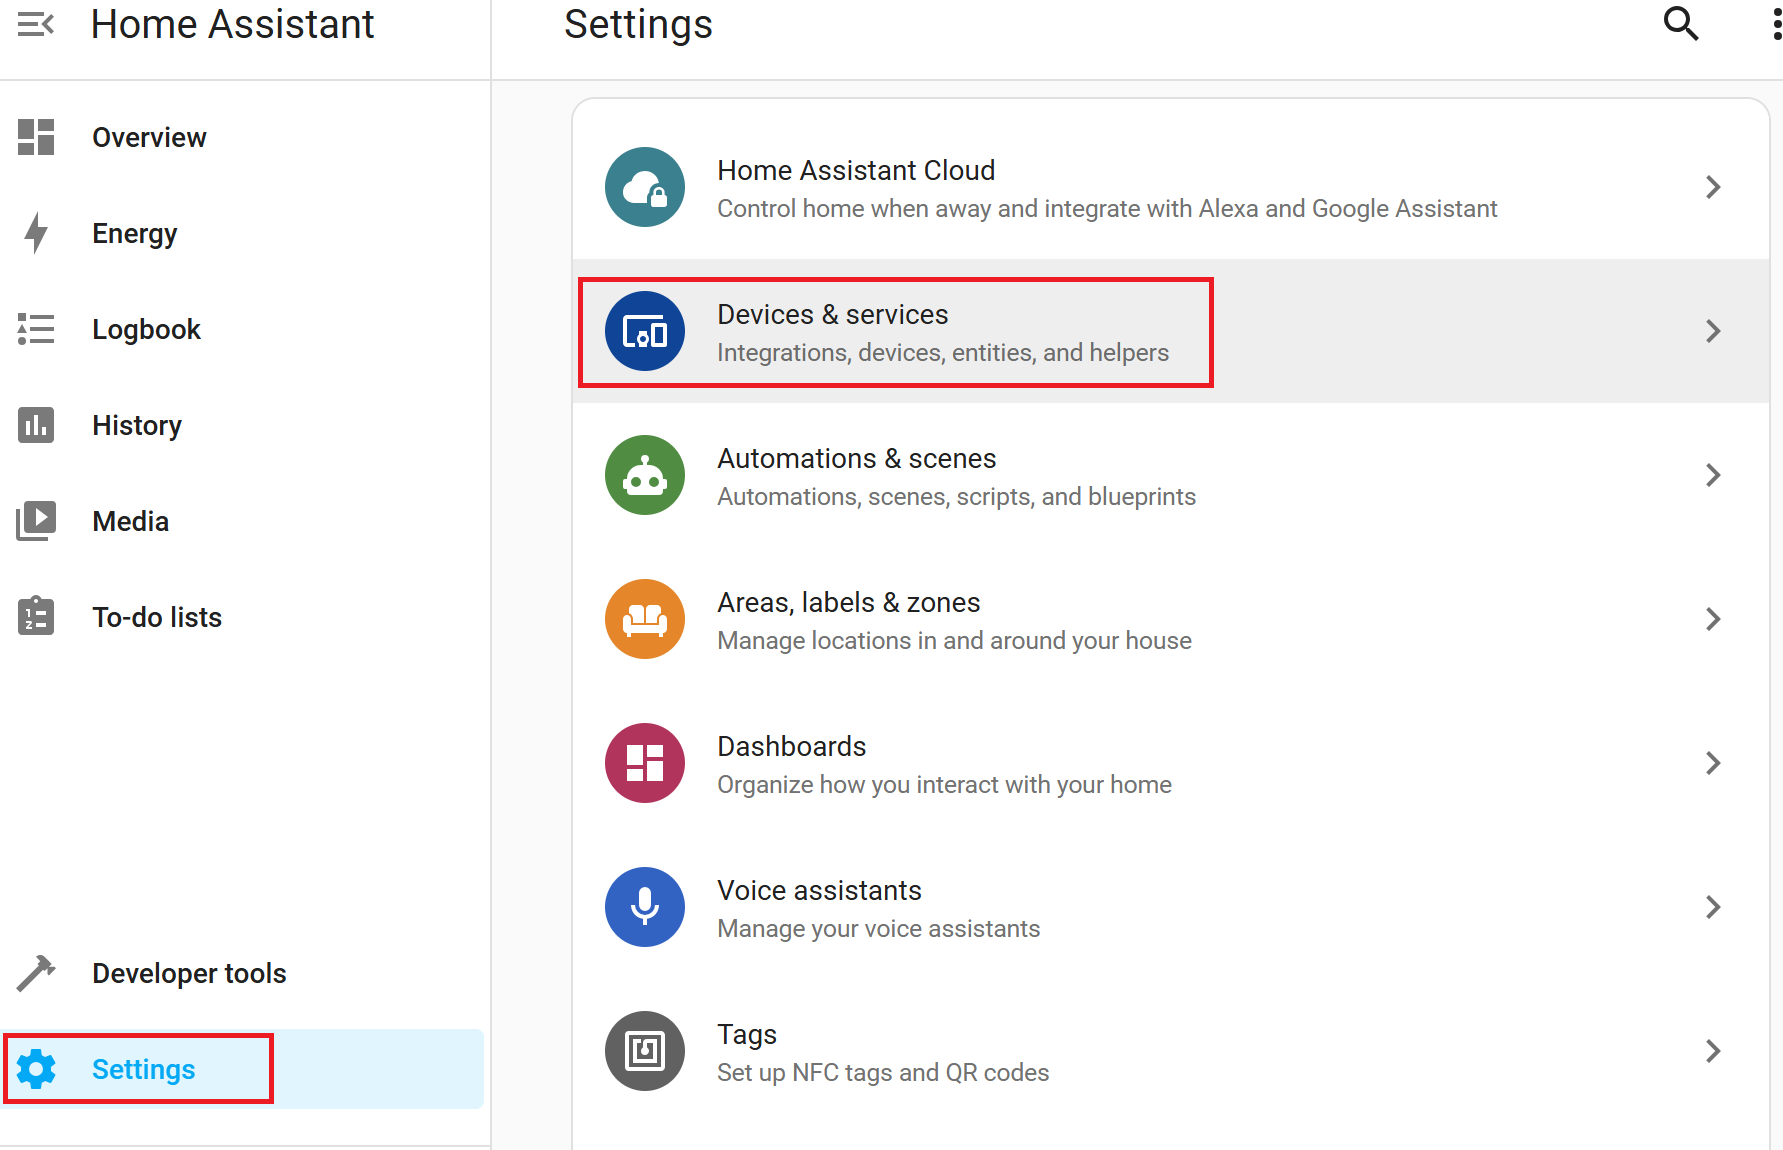The height and width of the screenshot is (1150, 1783).
Task: Open the three-dot overflow menu
Action: [x=1775, y=25]
